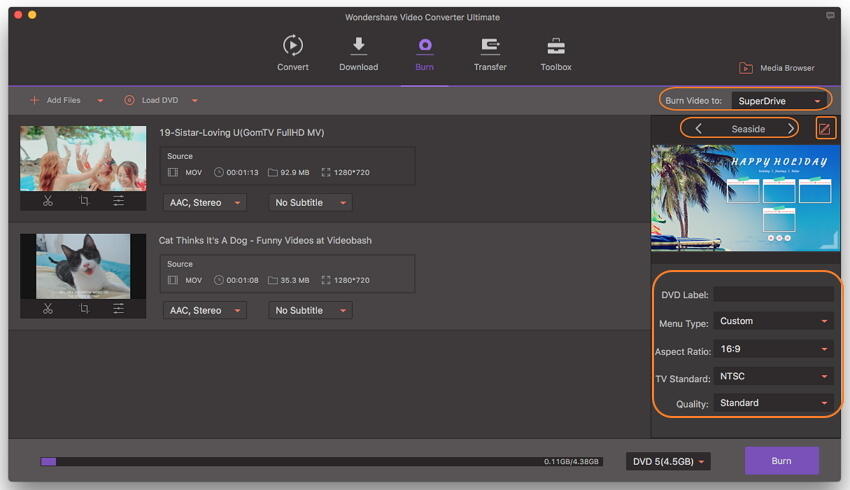Screen dimensions: 850x490
Task: Open the Transfer tab
Action: 490,53
